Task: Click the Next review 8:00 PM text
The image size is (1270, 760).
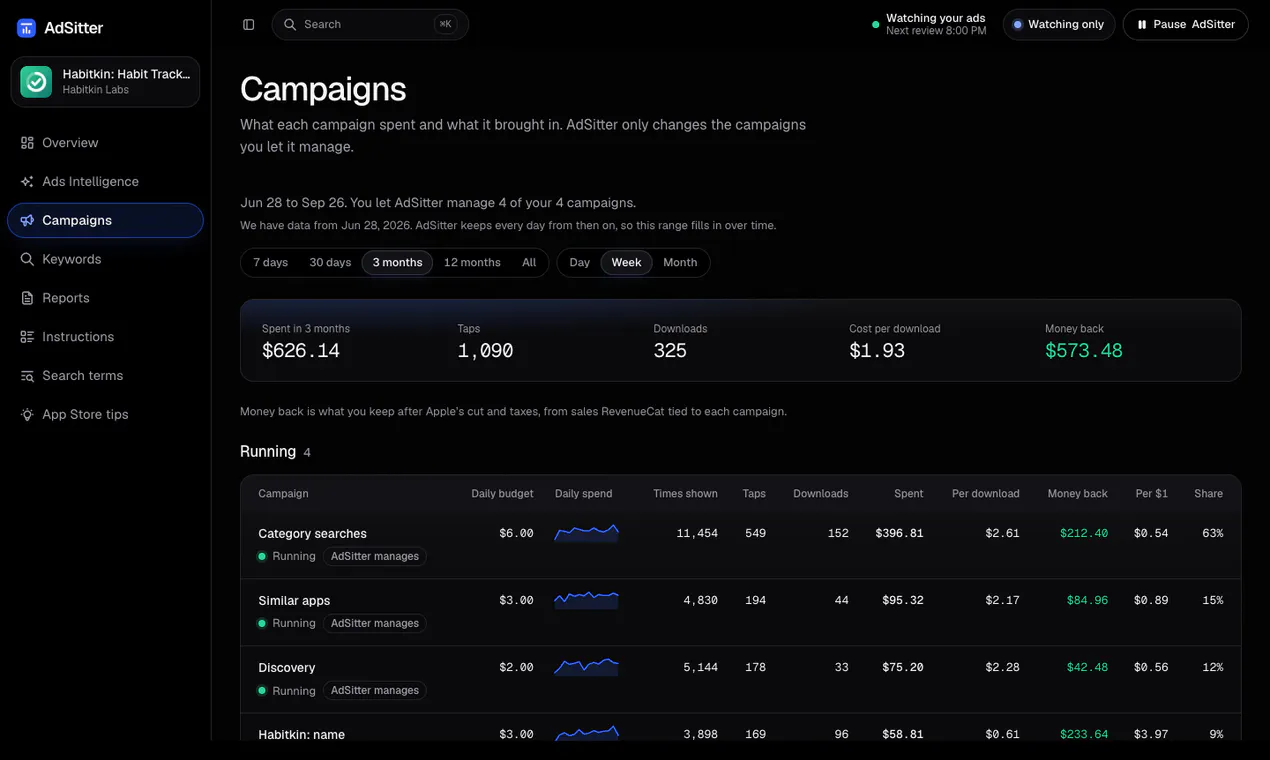Action: tap(936, 31)
